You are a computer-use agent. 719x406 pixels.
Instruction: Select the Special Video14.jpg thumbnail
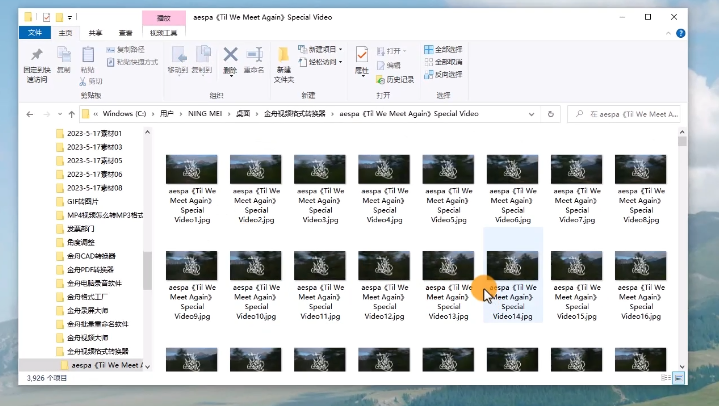point(513,273)
